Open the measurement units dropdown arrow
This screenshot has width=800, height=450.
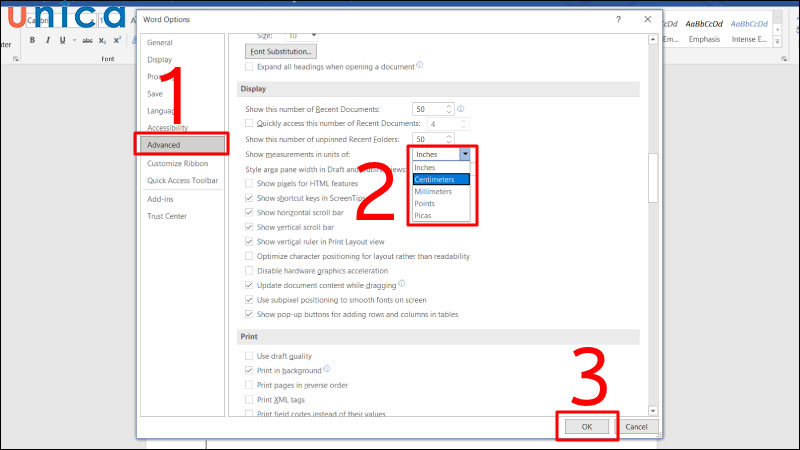[x=465, y=154]
